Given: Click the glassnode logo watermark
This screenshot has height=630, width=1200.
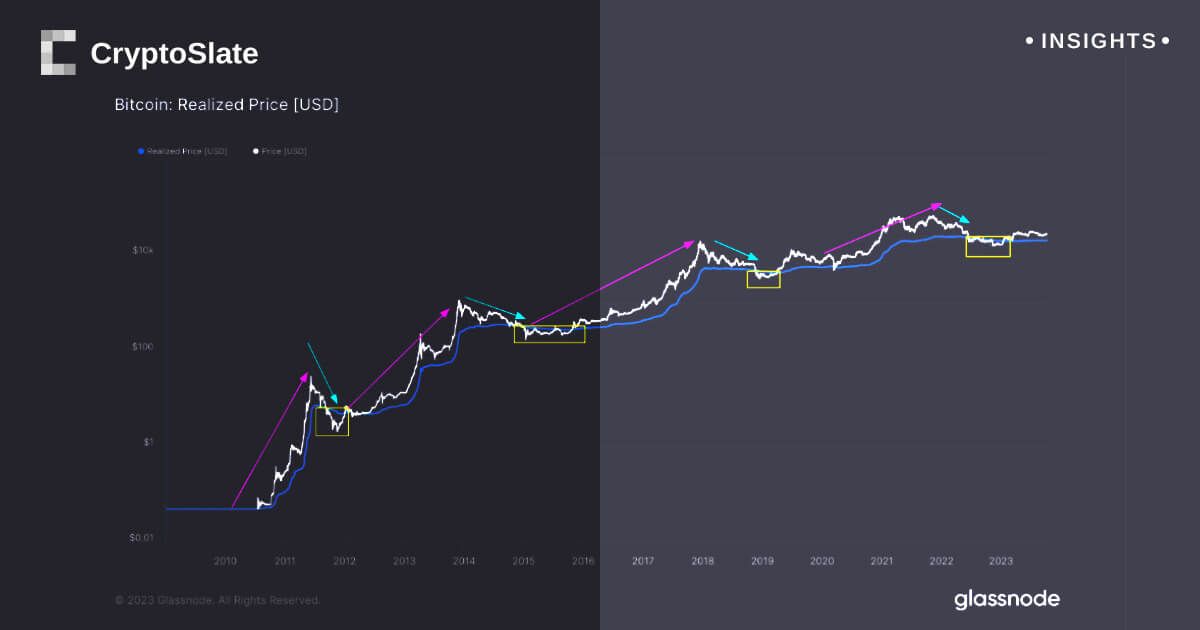Looking at the screenshot, I should (1006, 599).
